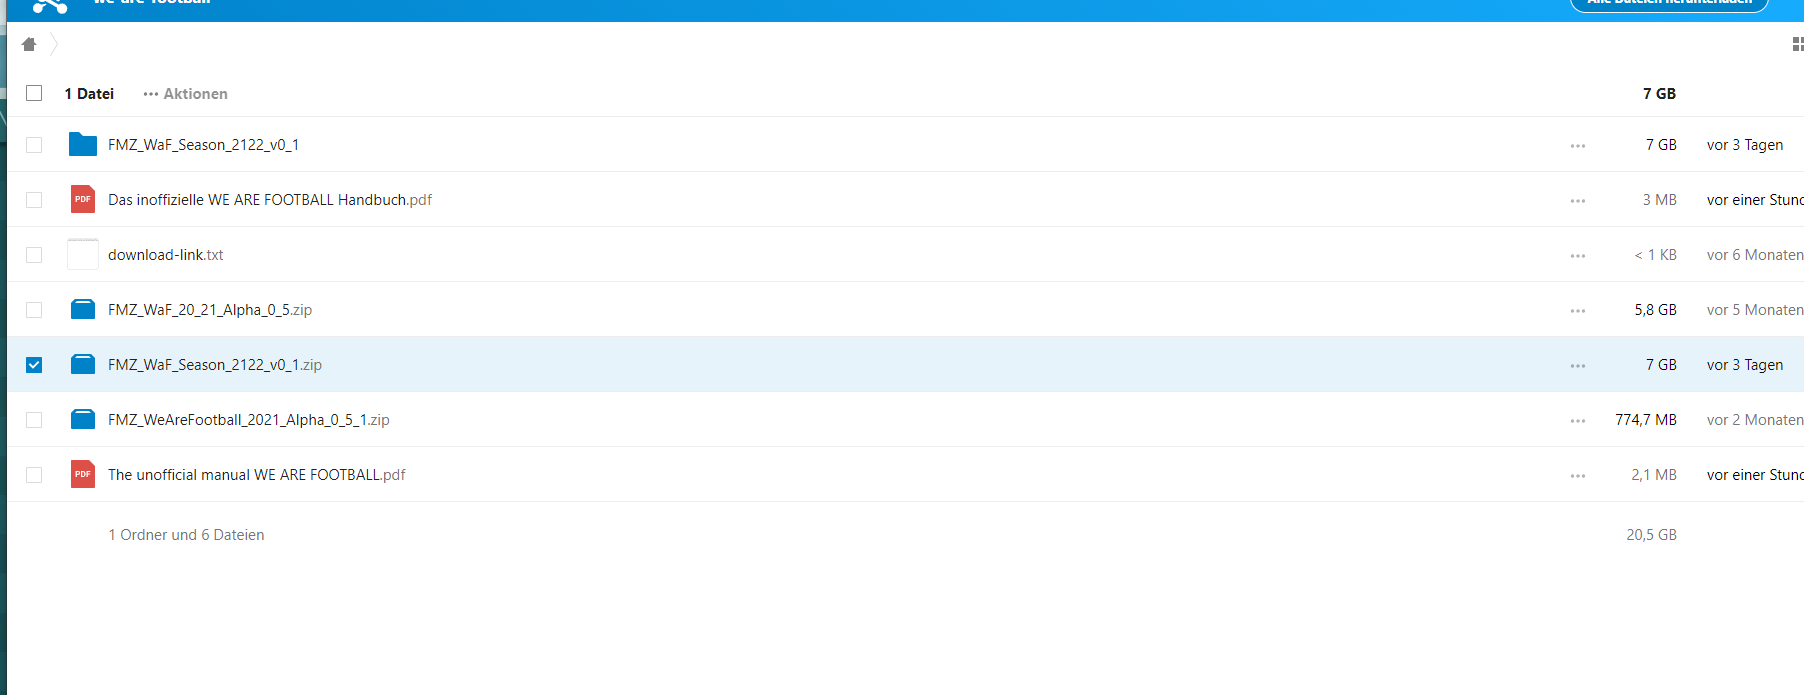
Task: Click the download all files button
Action: [x=1669, y=3]
